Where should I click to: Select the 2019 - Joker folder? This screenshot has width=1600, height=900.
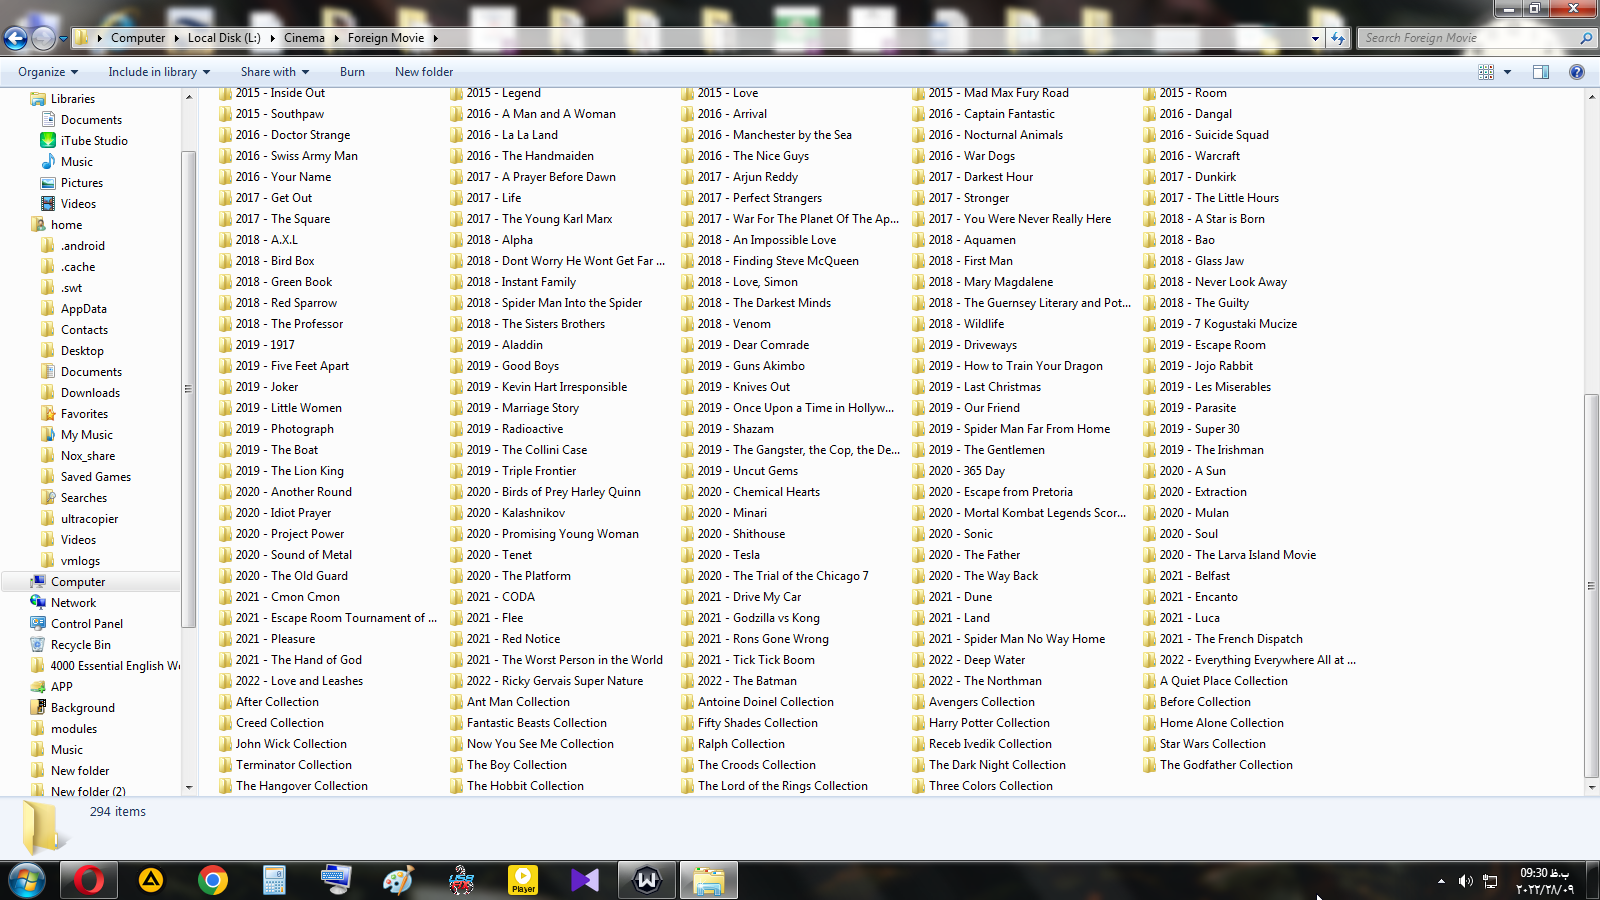click(266, 387)
